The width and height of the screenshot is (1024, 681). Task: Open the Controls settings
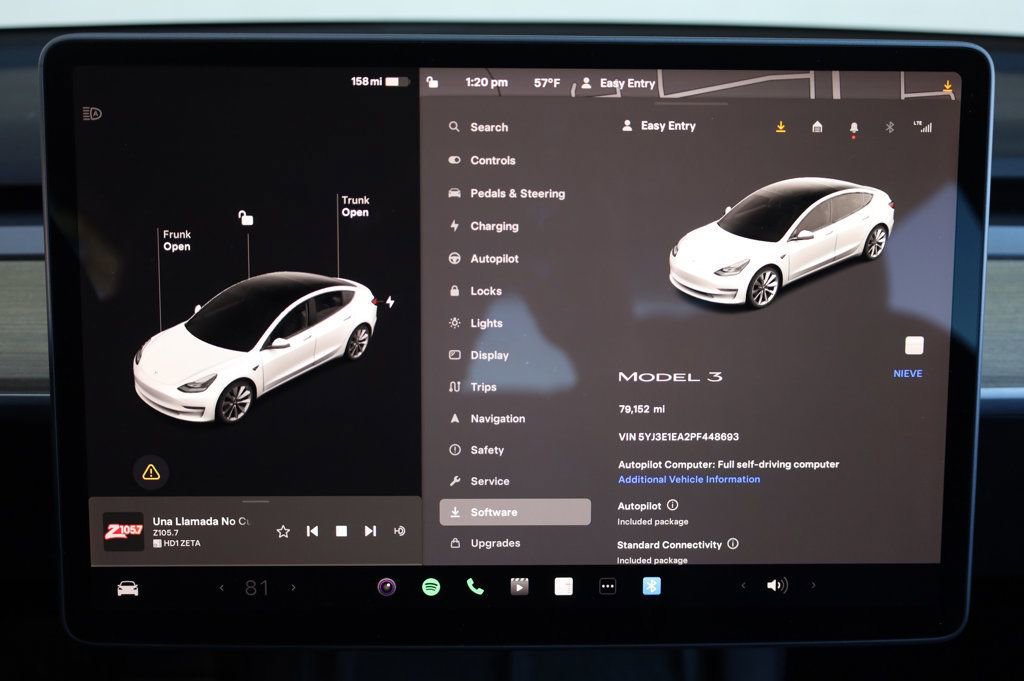[482, 161]
